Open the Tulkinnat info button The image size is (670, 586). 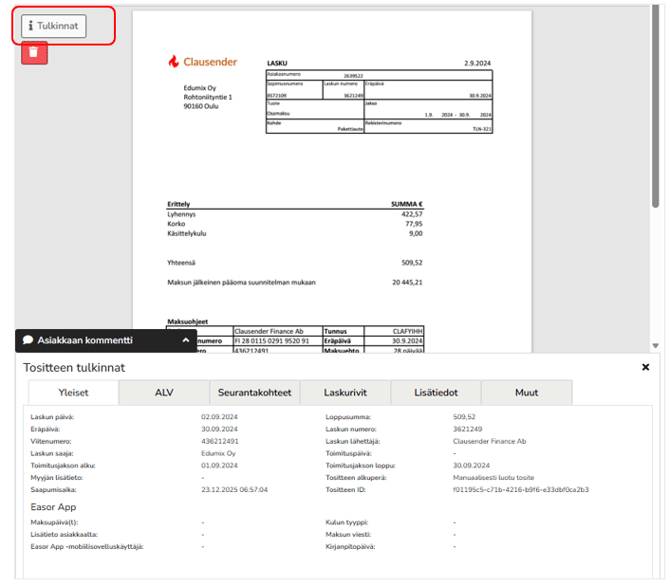tap(54, 26)
